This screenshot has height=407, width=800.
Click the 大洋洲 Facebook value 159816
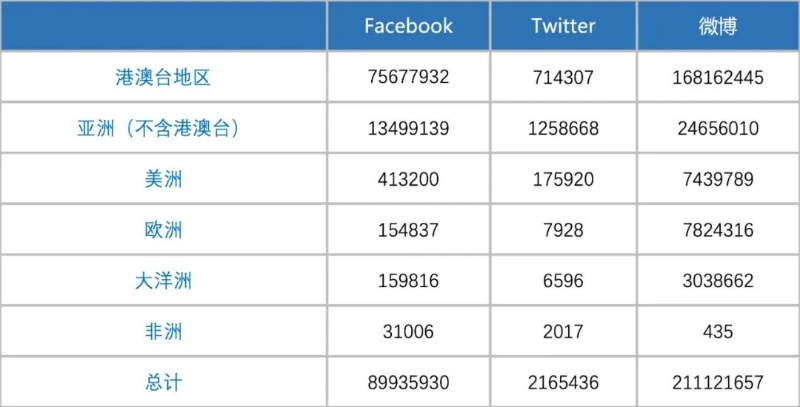click(x=407, y=281)
